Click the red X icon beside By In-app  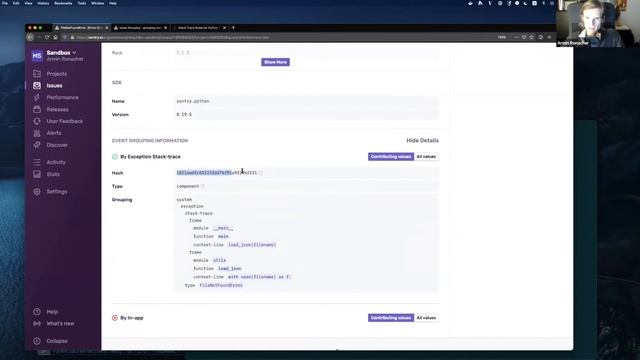click(x=115, y=318)
